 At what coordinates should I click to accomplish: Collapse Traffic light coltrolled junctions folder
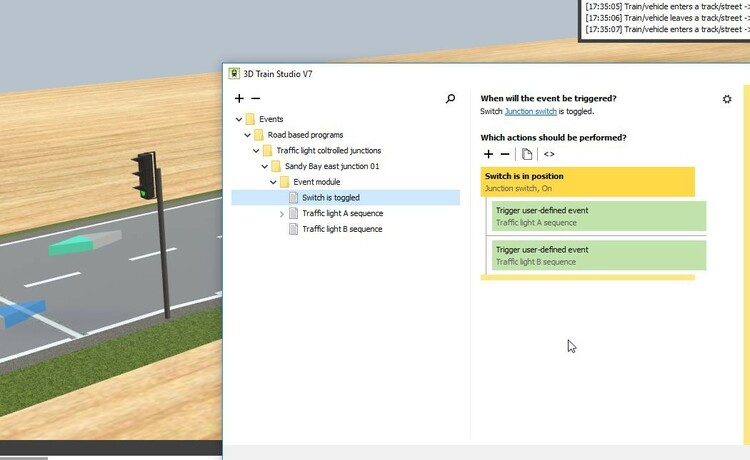256,151
